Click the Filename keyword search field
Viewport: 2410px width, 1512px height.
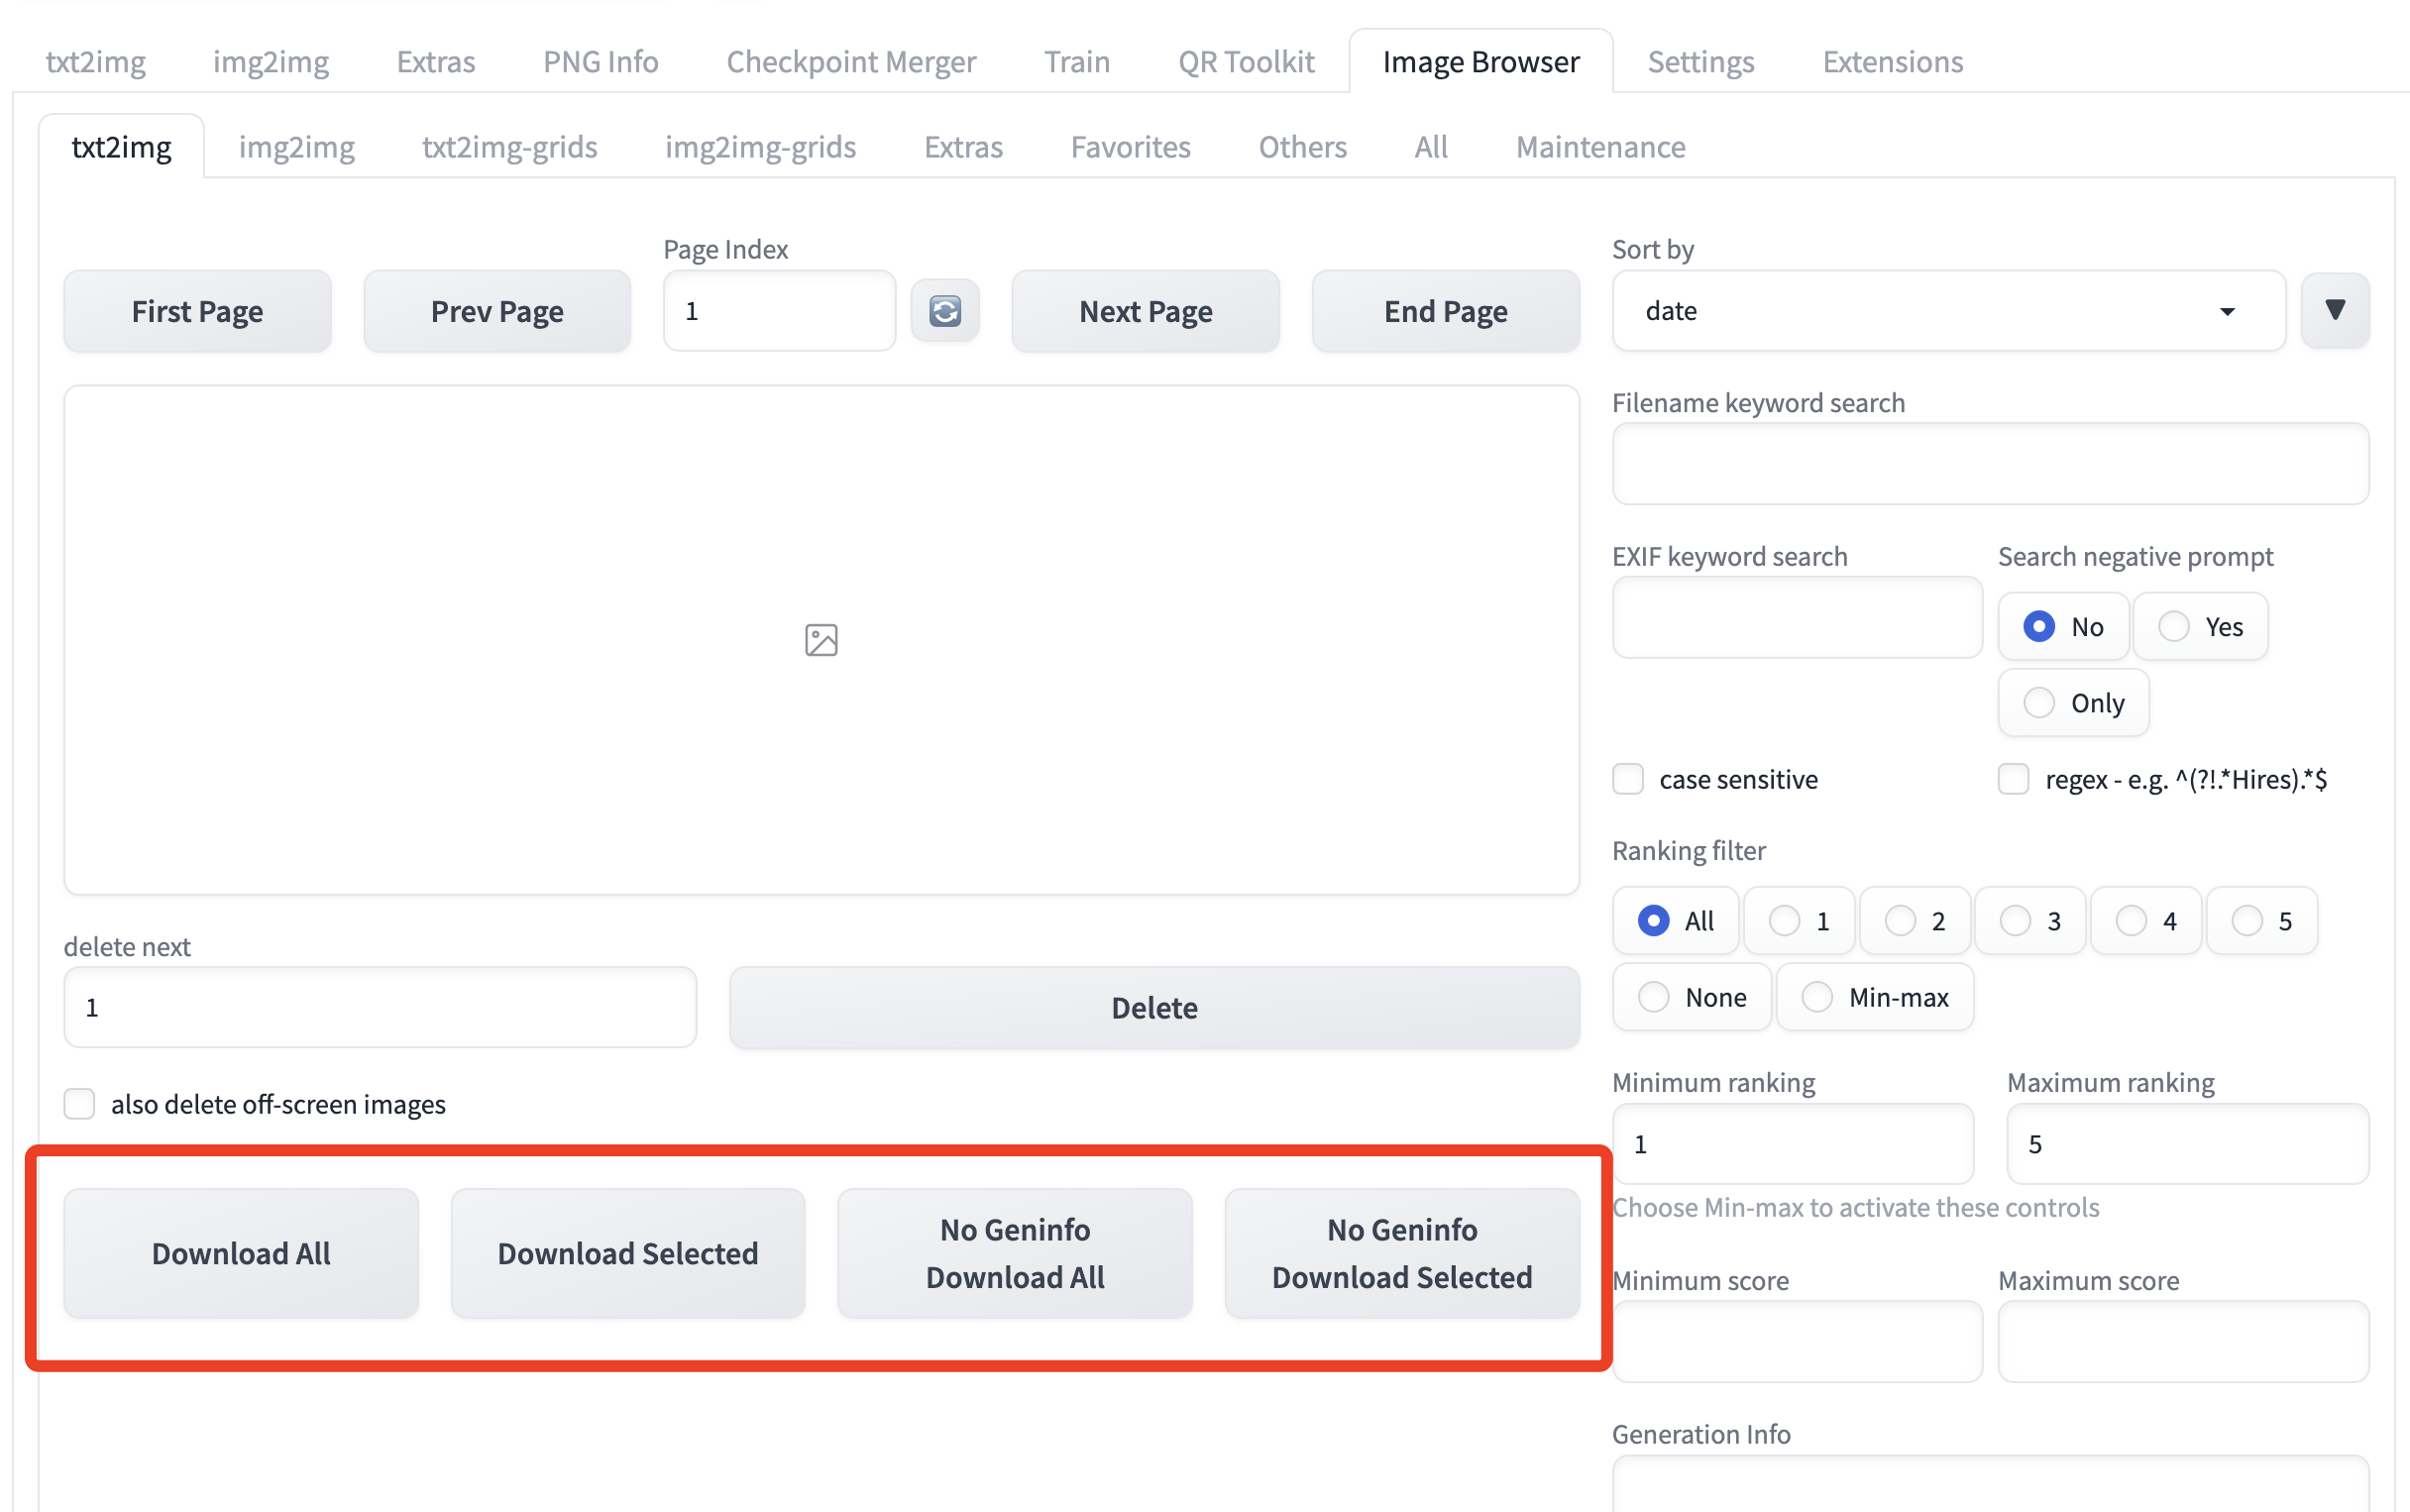coord(1989,464)
